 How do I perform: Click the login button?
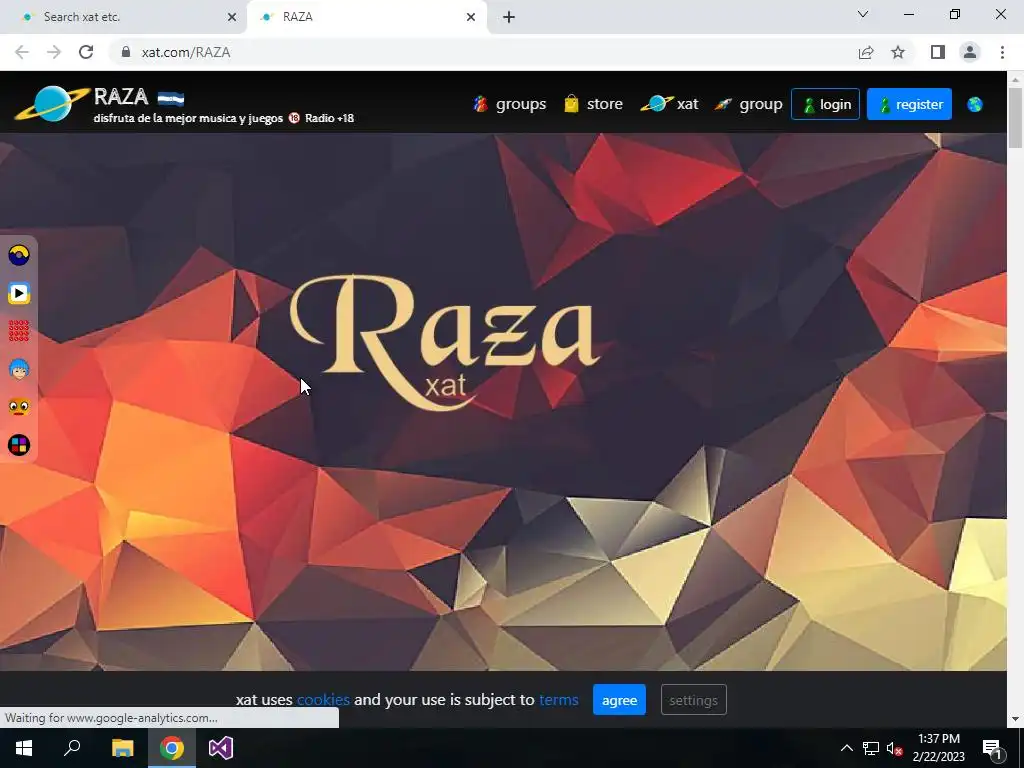click(x=825, y=104)
